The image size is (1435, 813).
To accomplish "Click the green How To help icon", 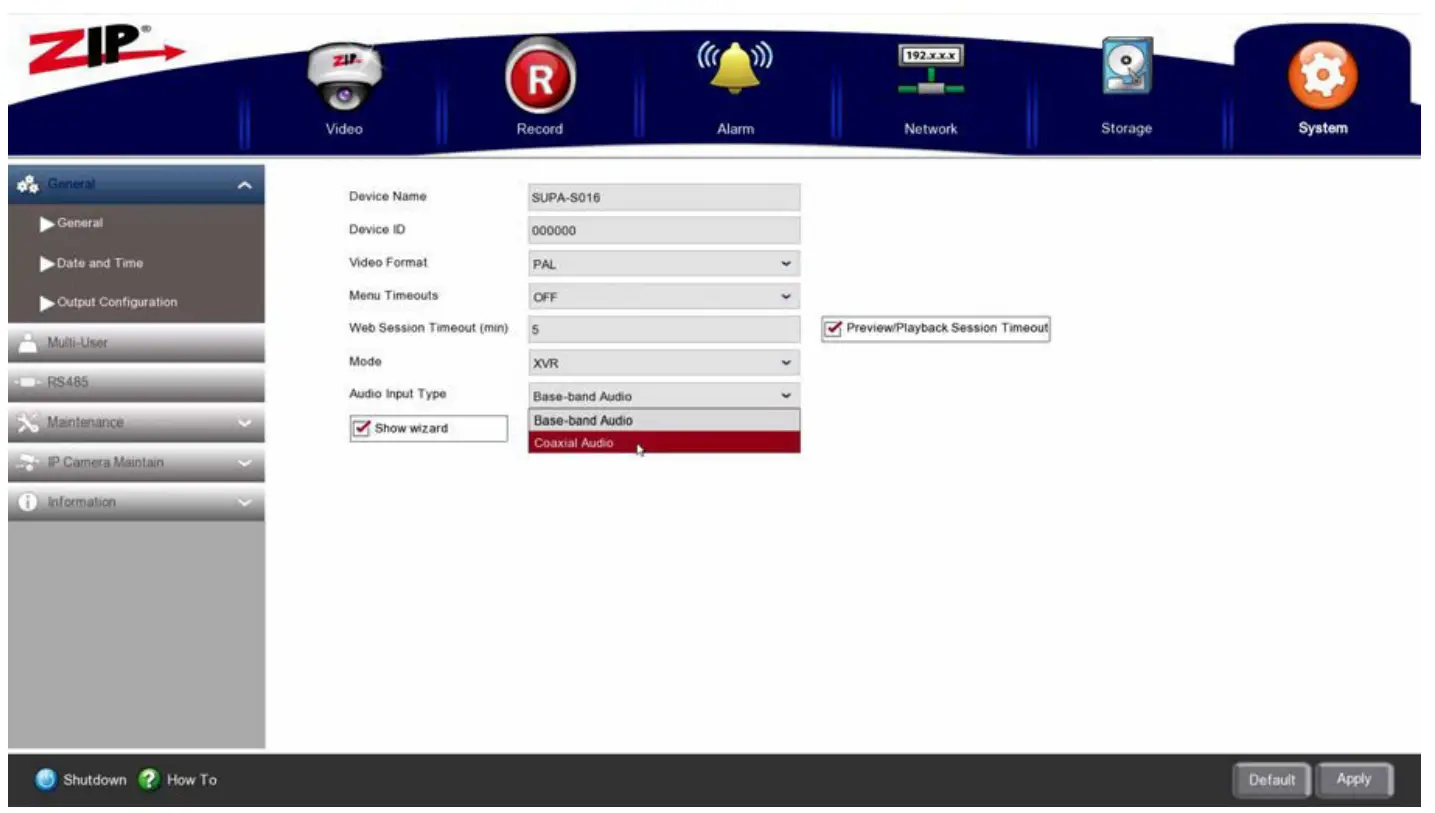I will pos(149,780).
